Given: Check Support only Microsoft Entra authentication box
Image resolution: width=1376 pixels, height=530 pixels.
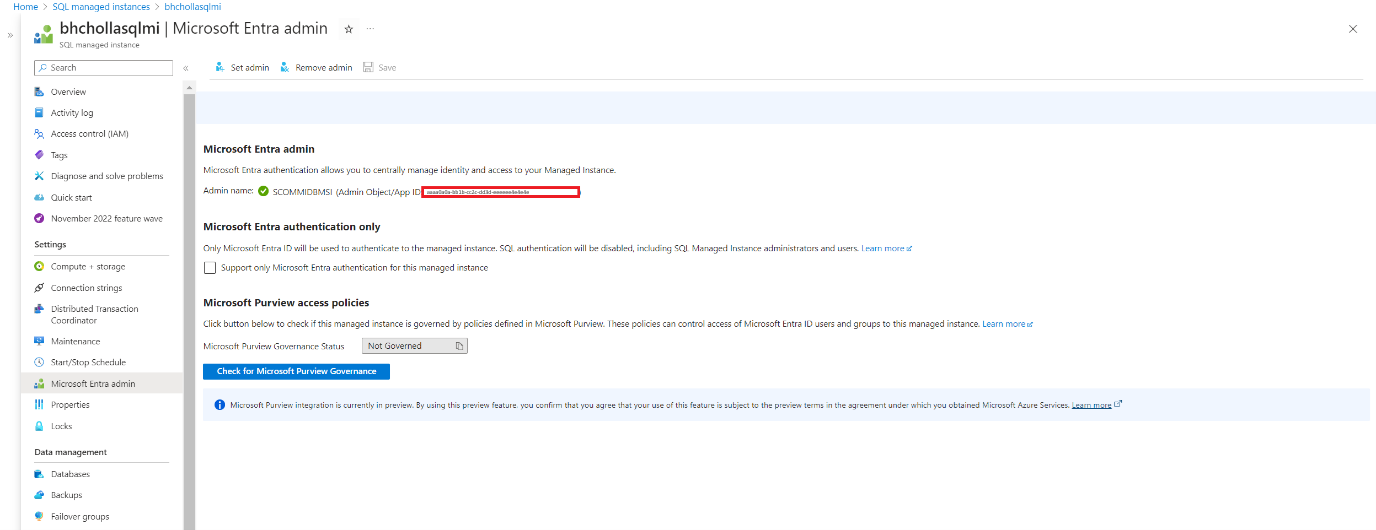Looking at the screenshot, I should pos(210,268).
